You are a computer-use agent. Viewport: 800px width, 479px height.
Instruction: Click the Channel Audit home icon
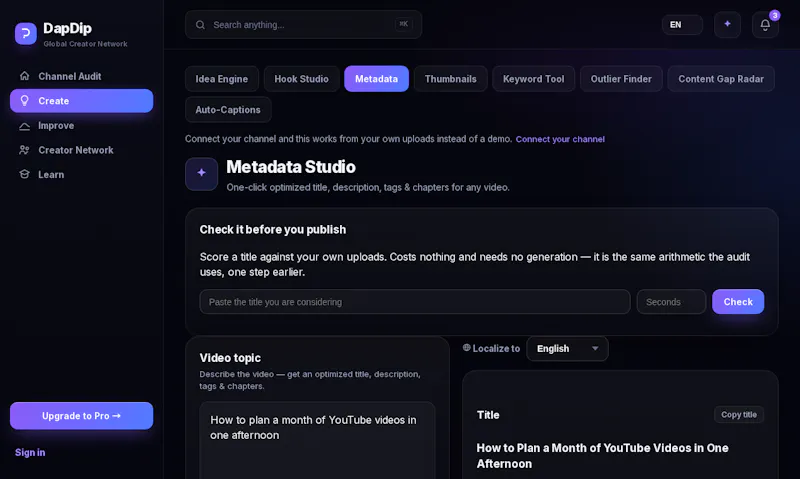click(x=24, y=76)
